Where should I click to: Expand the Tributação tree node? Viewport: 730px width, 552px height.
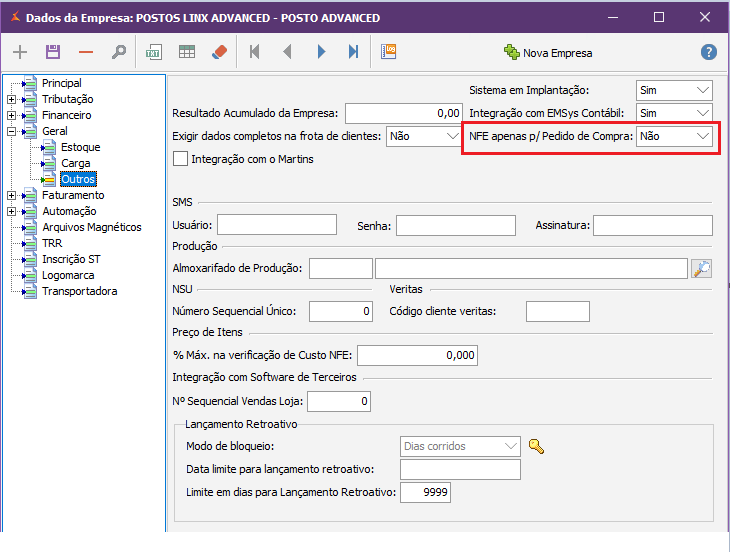coord(12,100)
